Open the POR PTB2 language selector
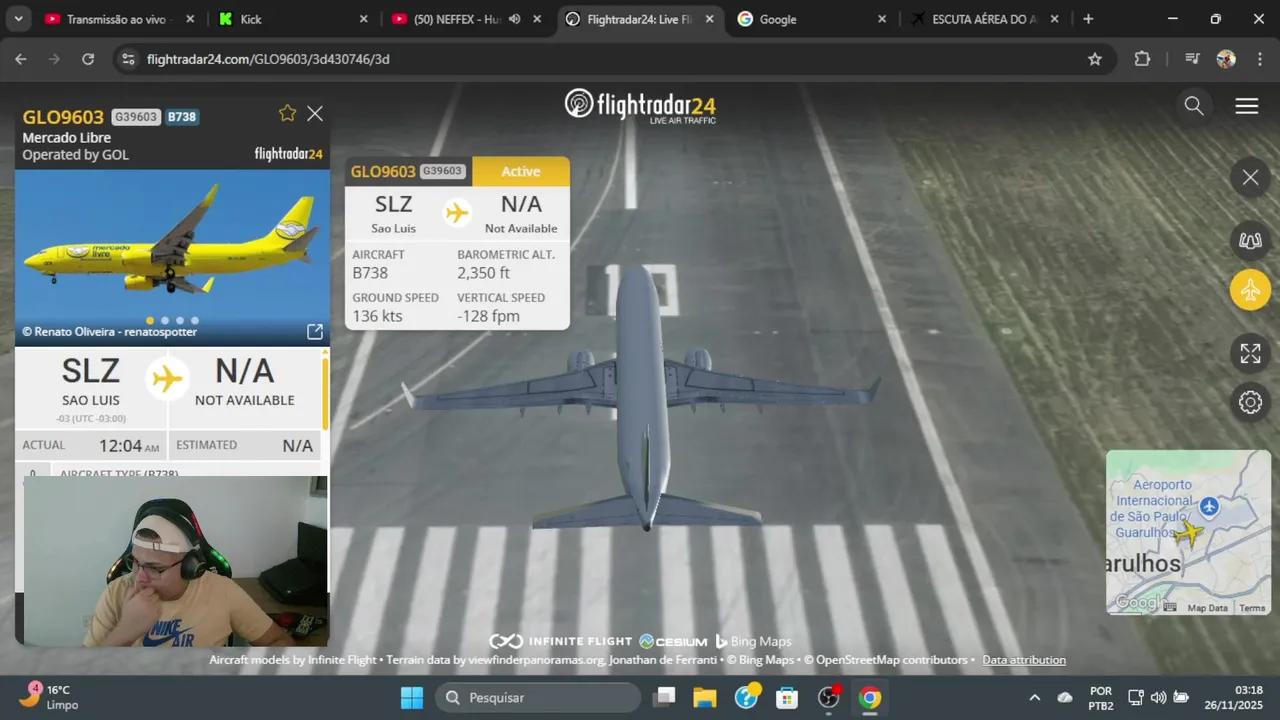Viewport: 1280px width, 720px height. (x=1100, y=698)
